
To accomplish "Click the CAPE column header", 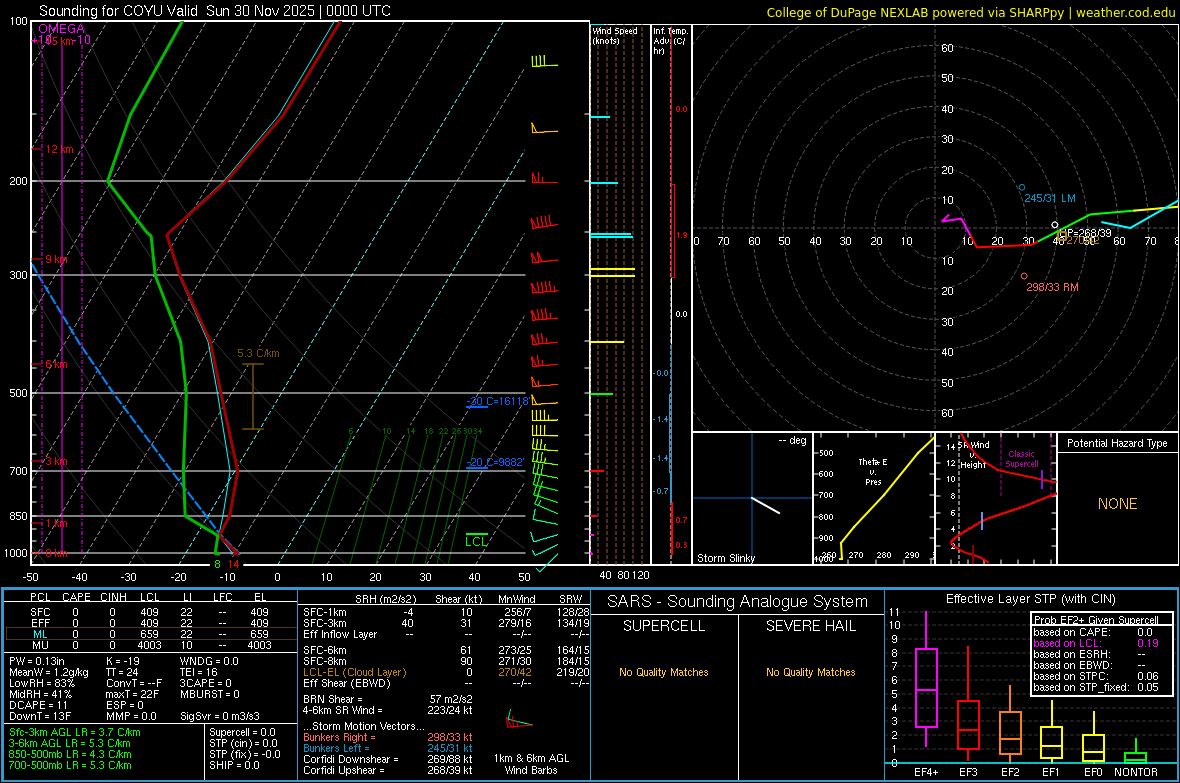I will [76, 597].
